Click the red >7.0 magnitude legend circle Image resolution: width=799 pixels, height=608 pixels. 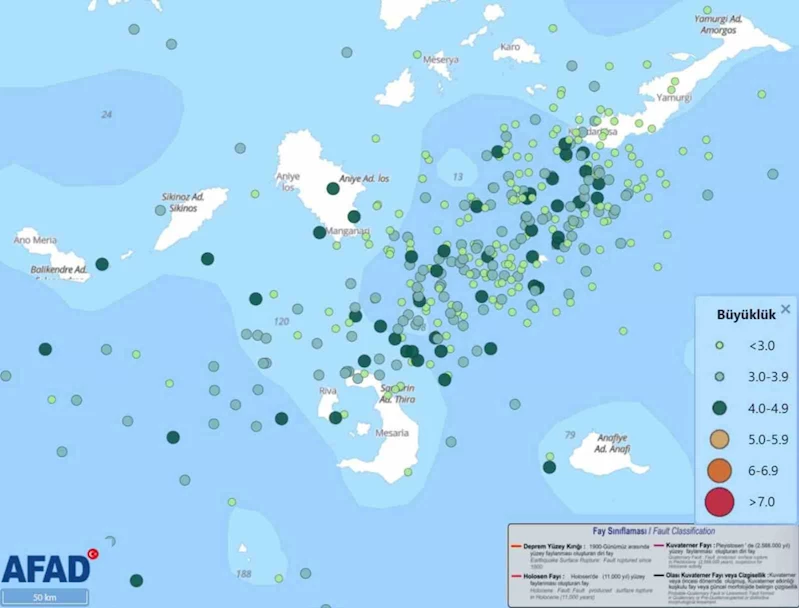(x=719, y=501)
